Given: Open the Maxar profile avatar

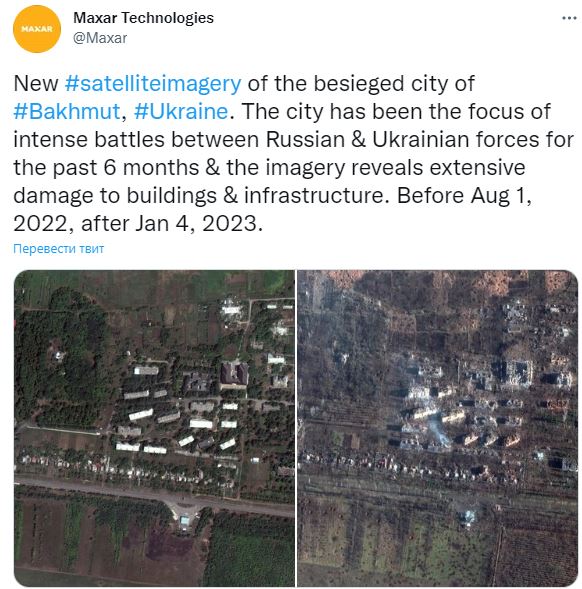Looking at the screenshot, I should click(37, 29).
